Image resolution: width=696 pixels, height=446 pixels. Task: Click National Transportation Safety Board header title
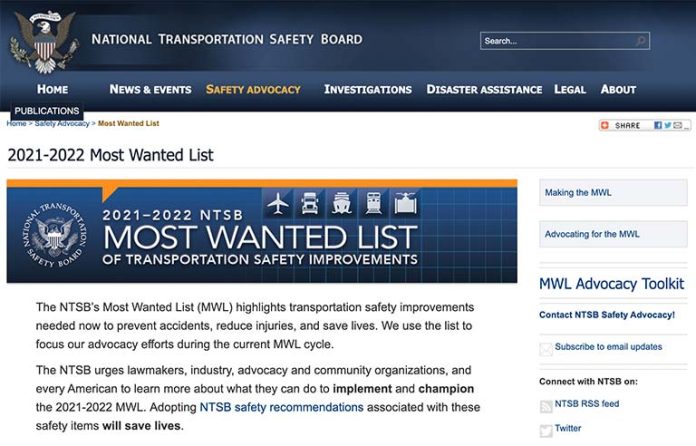[x=227, y=39]
